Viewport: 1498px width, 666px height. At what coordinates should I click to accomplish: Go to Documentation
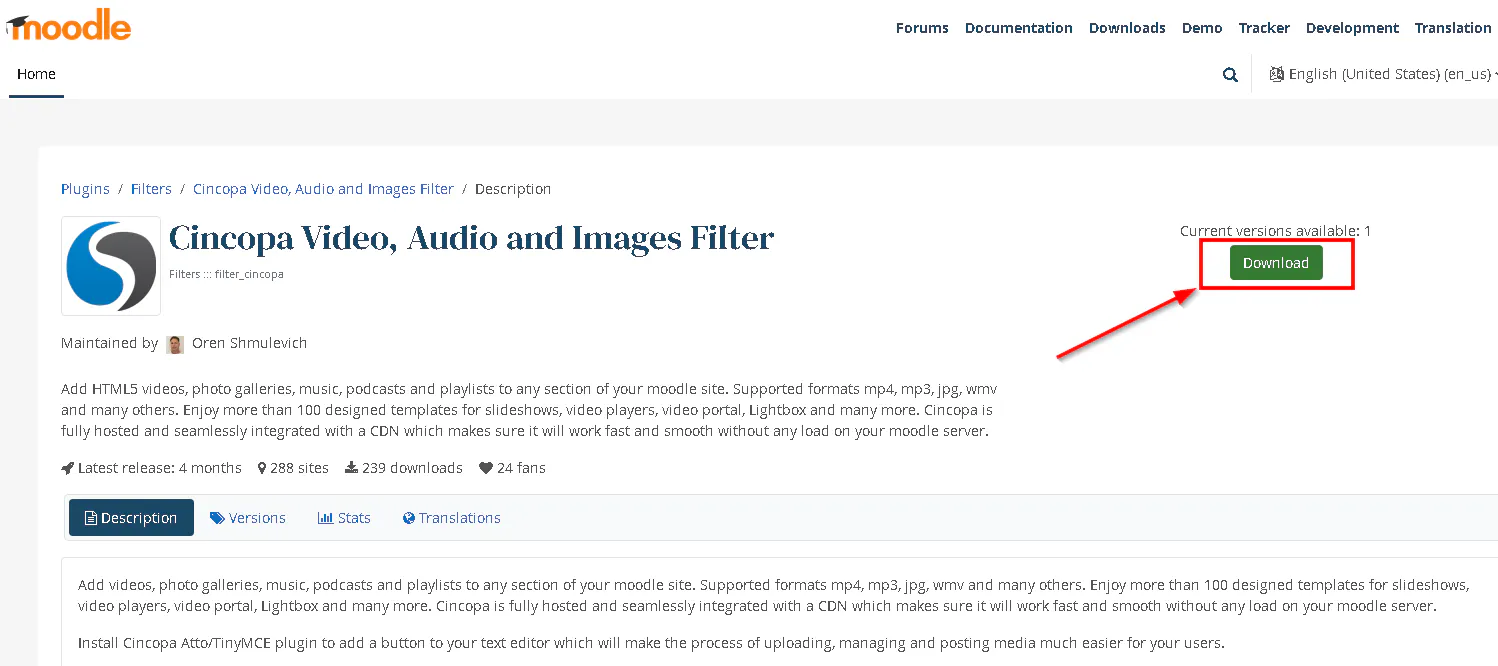pos(1019,28)
